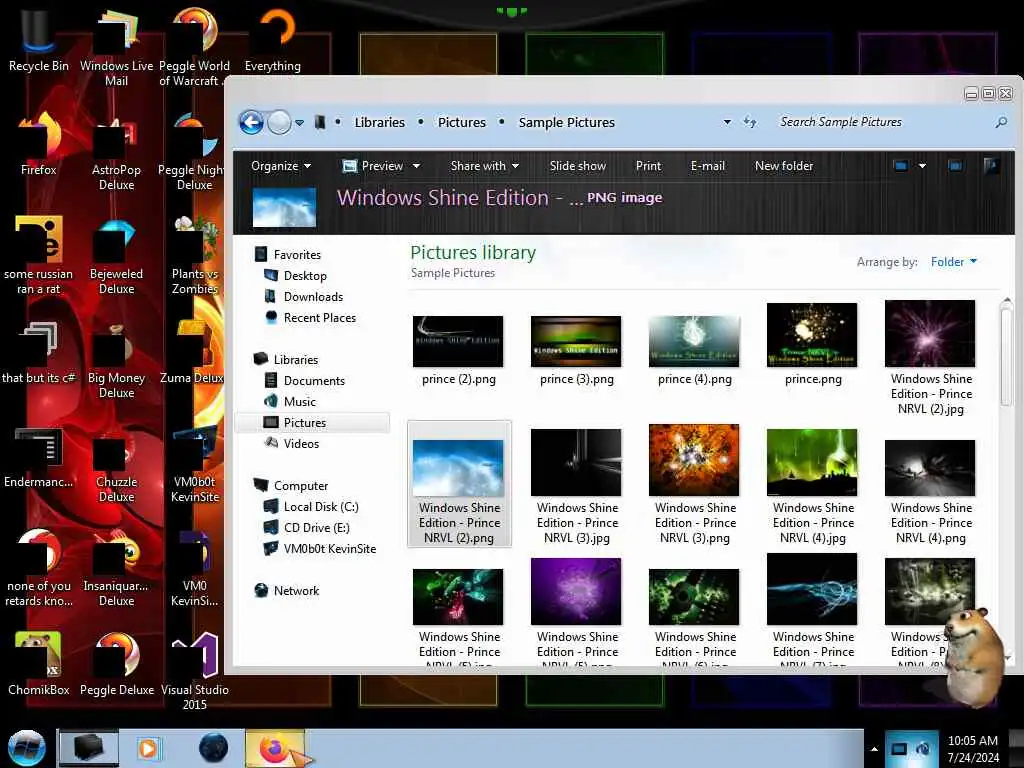Image resolution: width=1024 pixels, height=768 pixels.
Task: Click the Forward navigation button in Explorer
Action: coord(280,122)
